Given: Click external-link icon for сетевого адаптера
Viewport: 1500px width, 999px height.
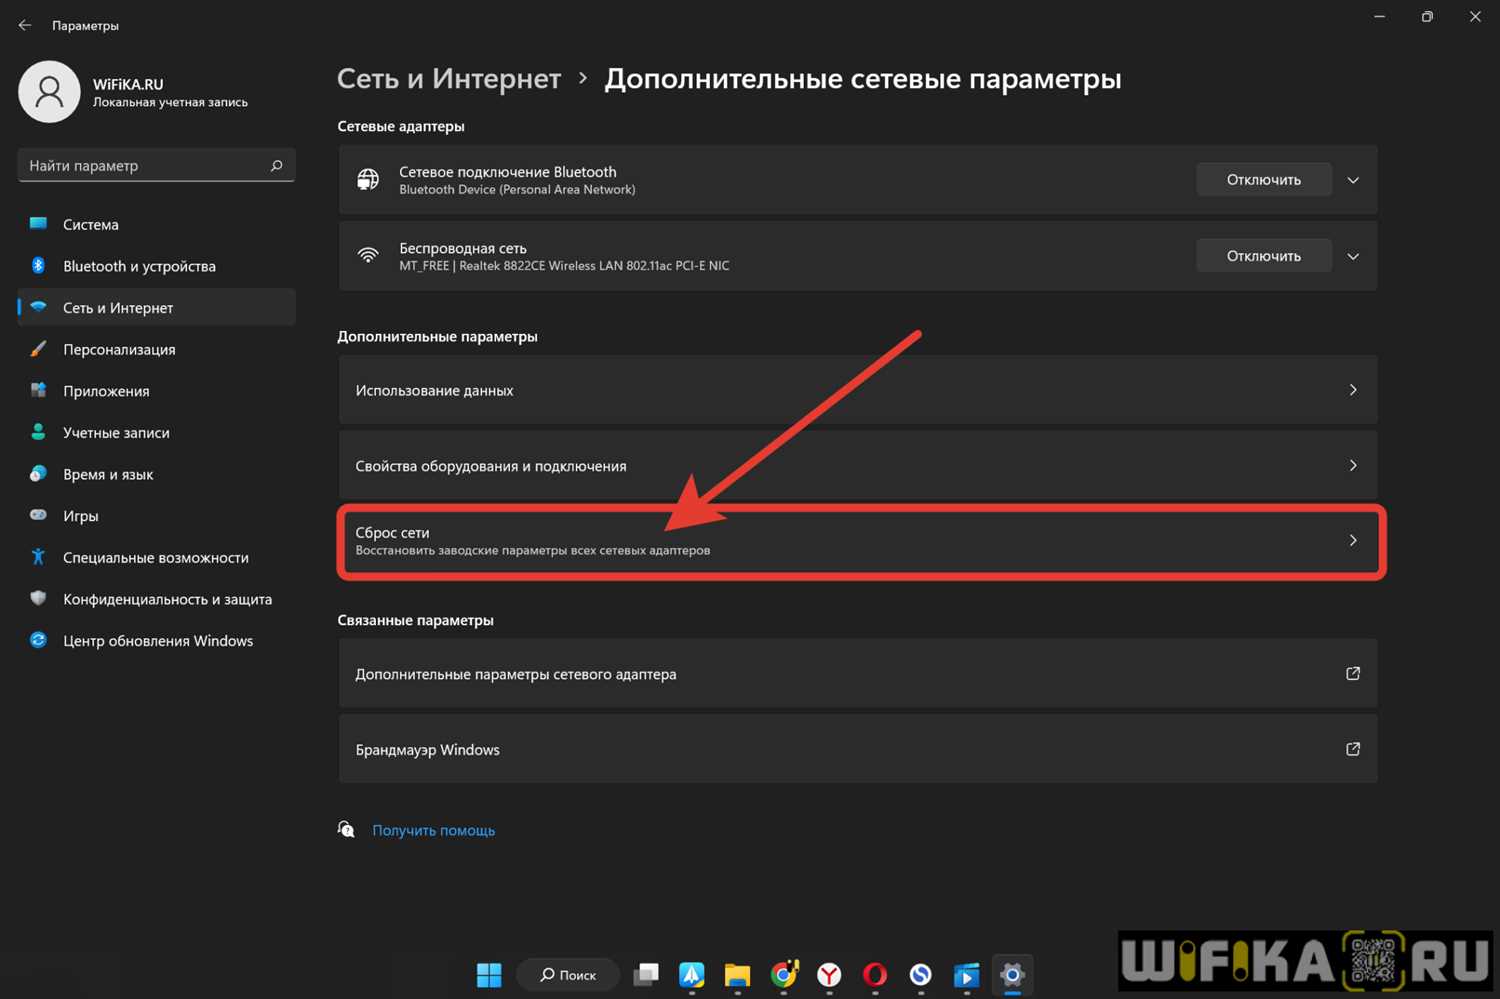Looking at the screenshot, I should point(1353,673).
